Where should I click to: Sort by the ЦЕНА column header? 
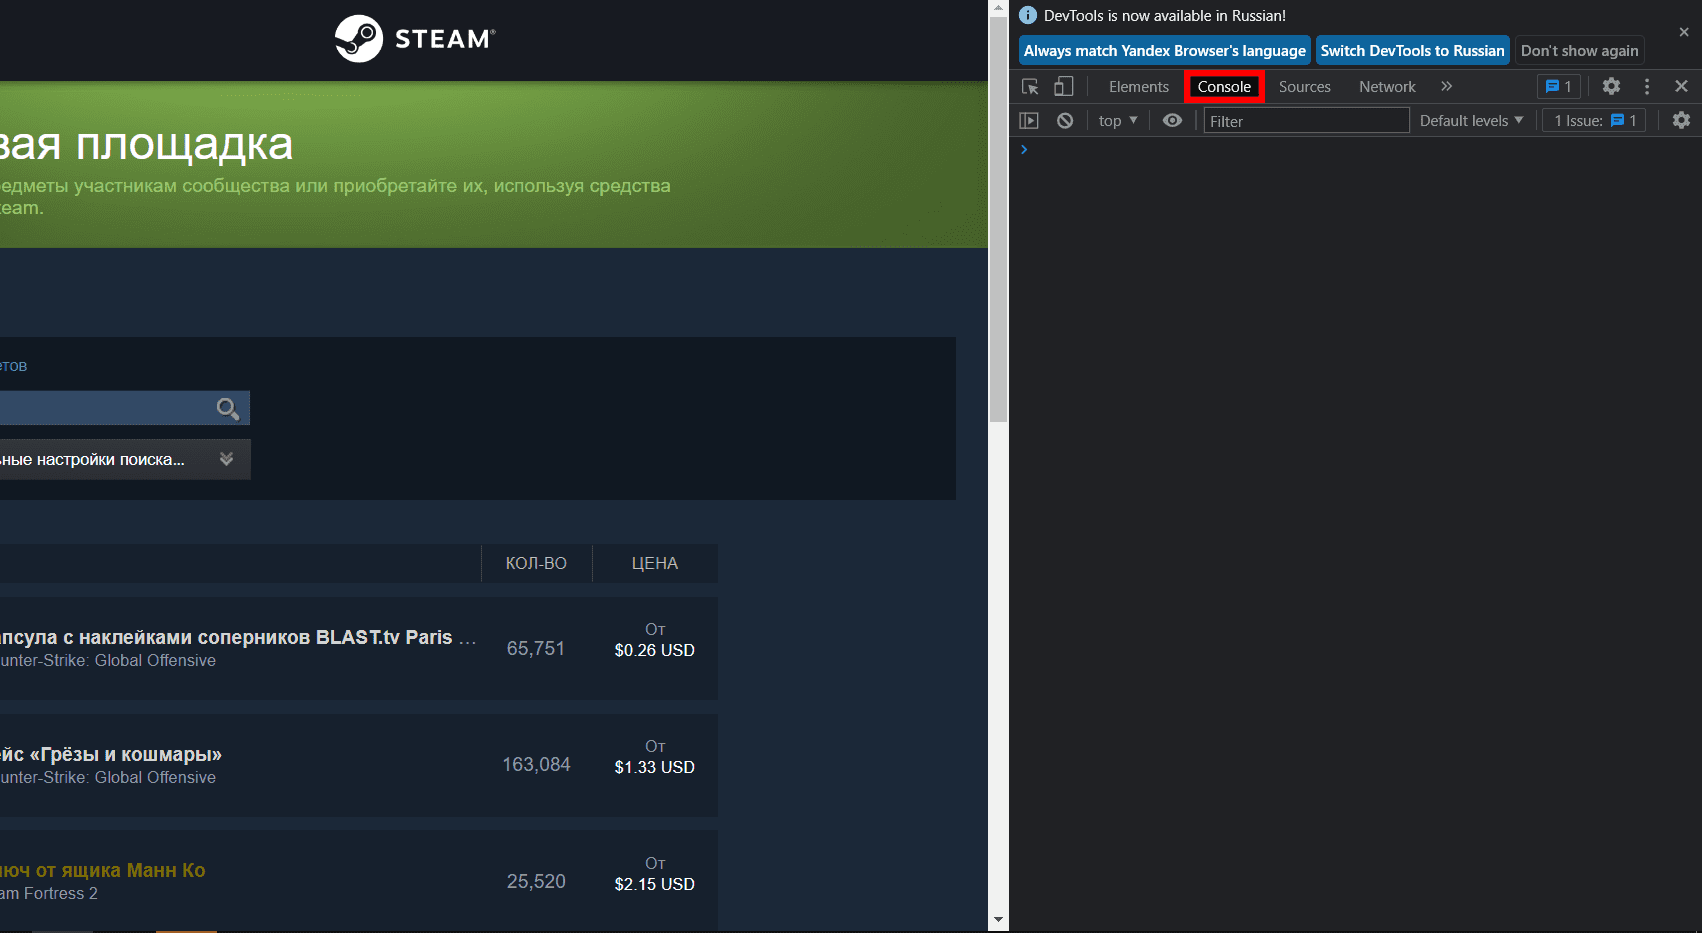tap(655, 564)
